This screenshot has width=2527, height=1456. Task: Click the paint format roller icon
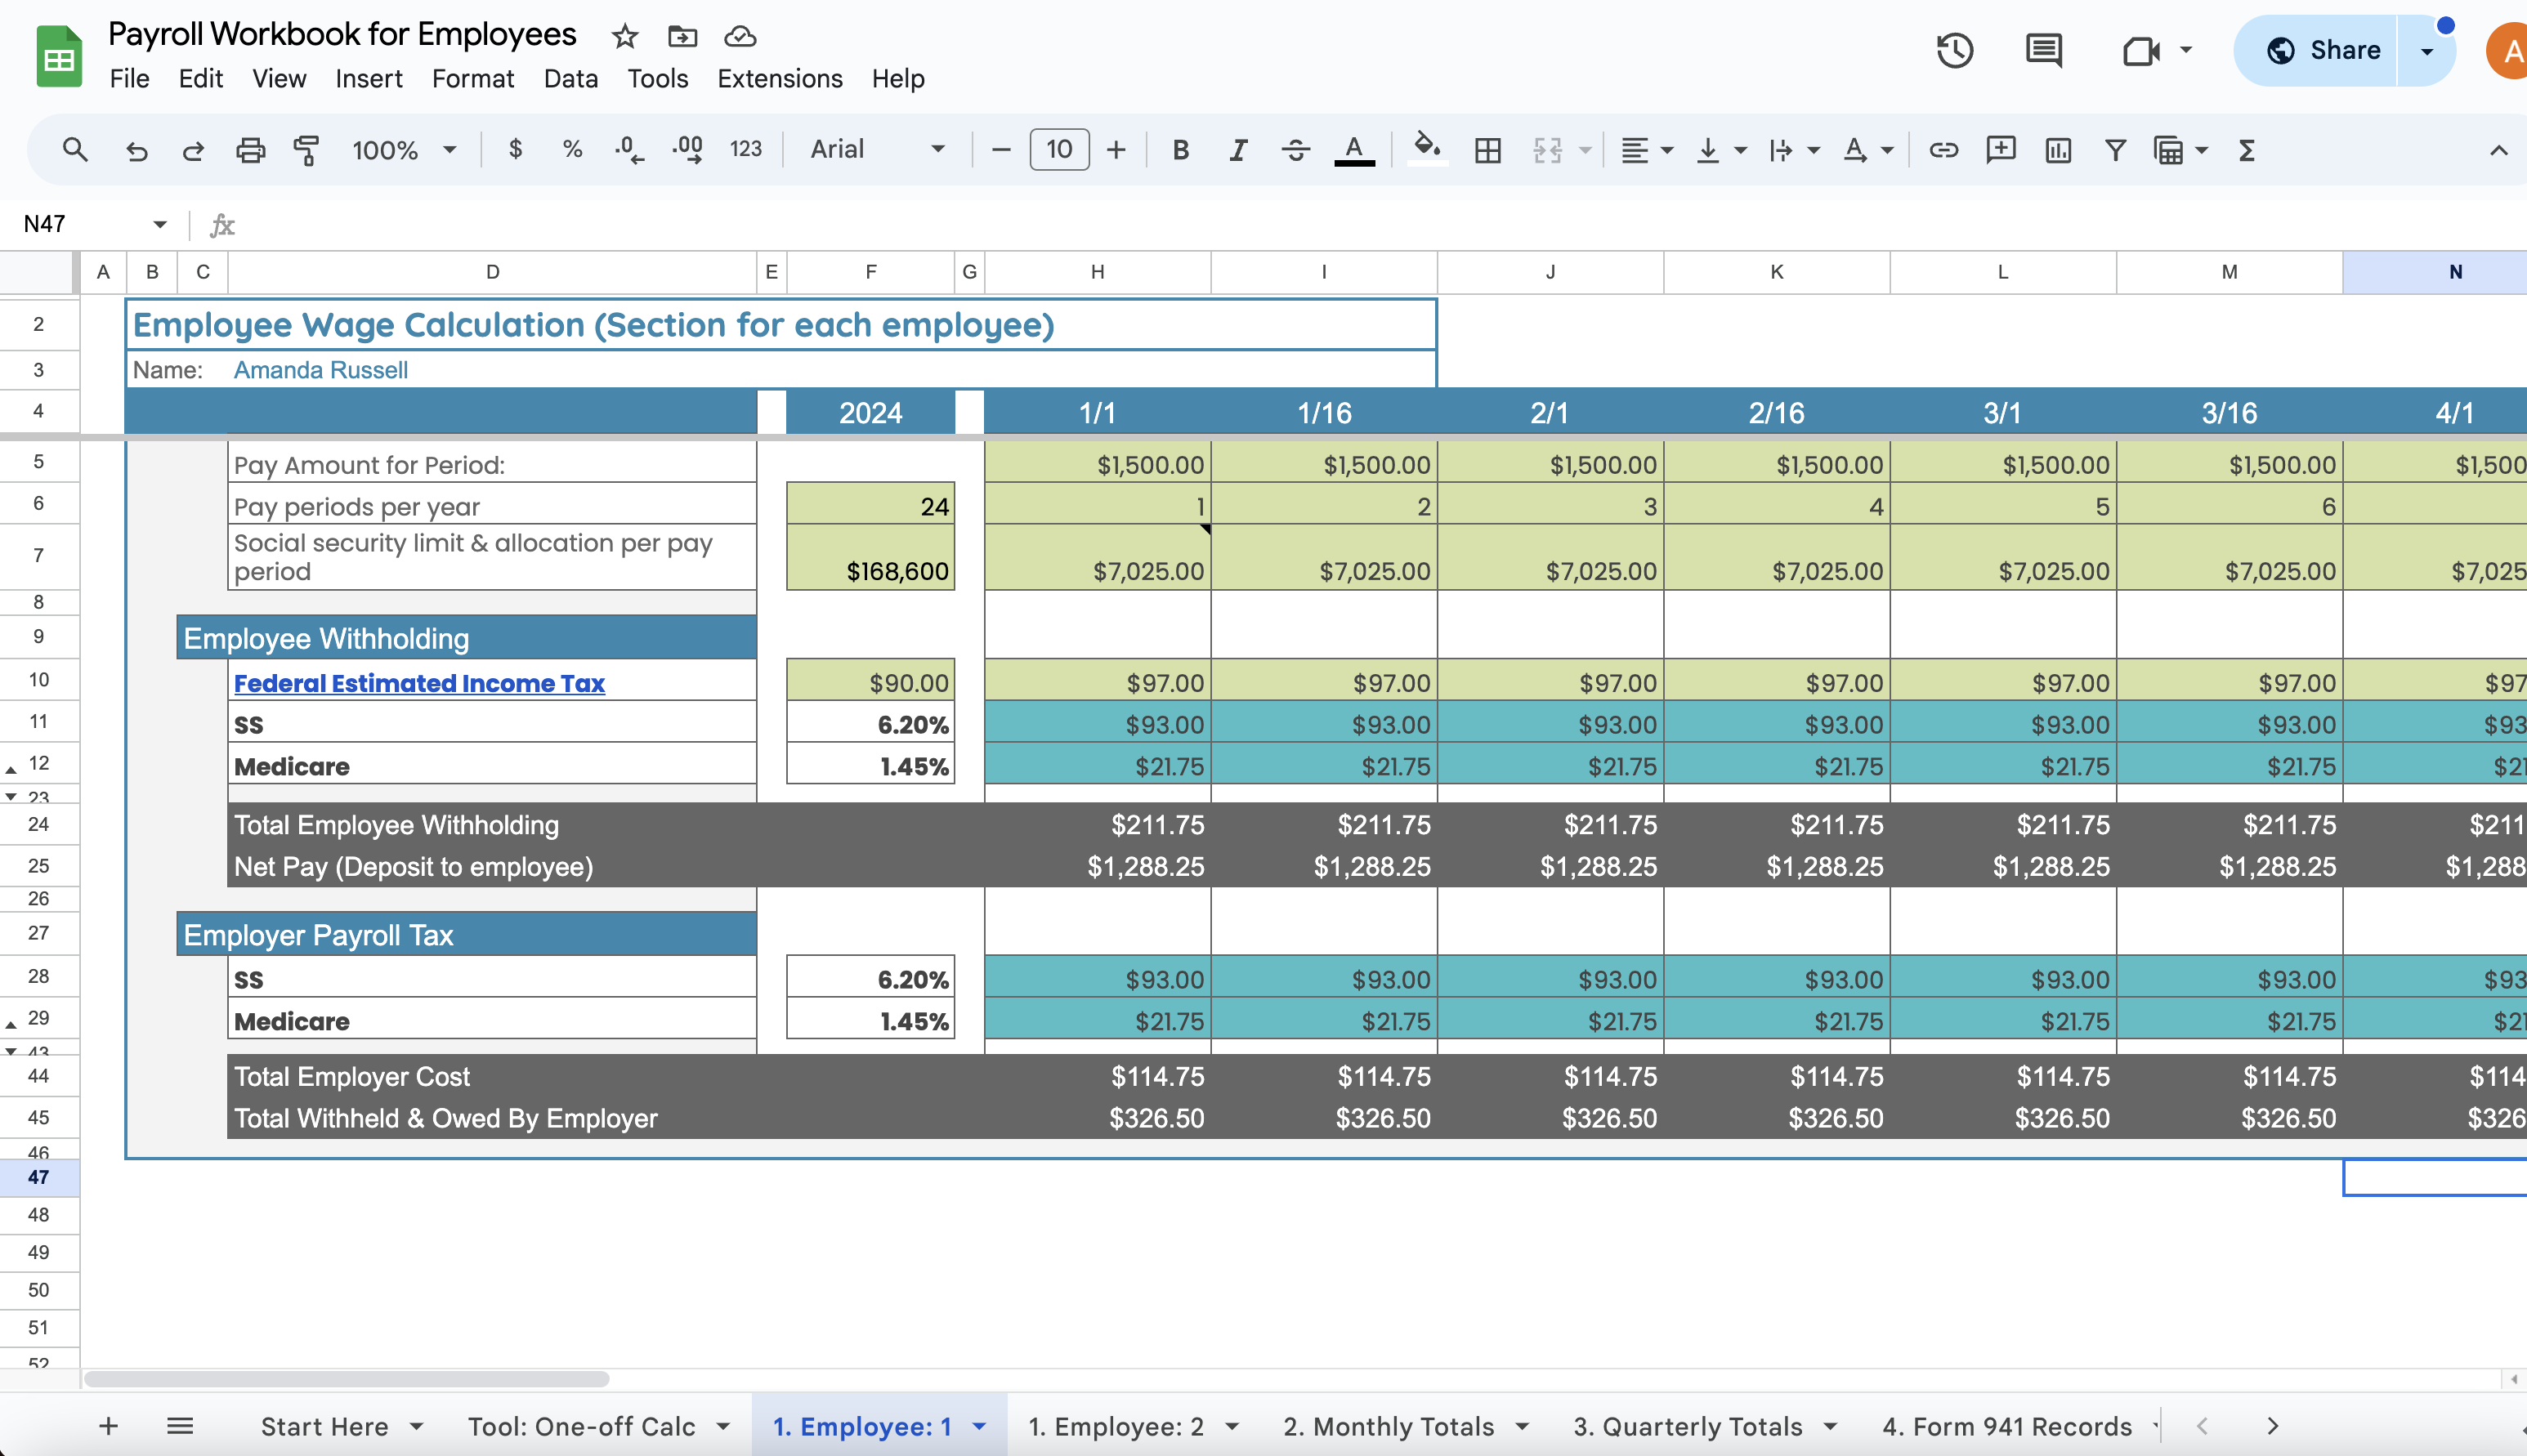coord(306,150)
